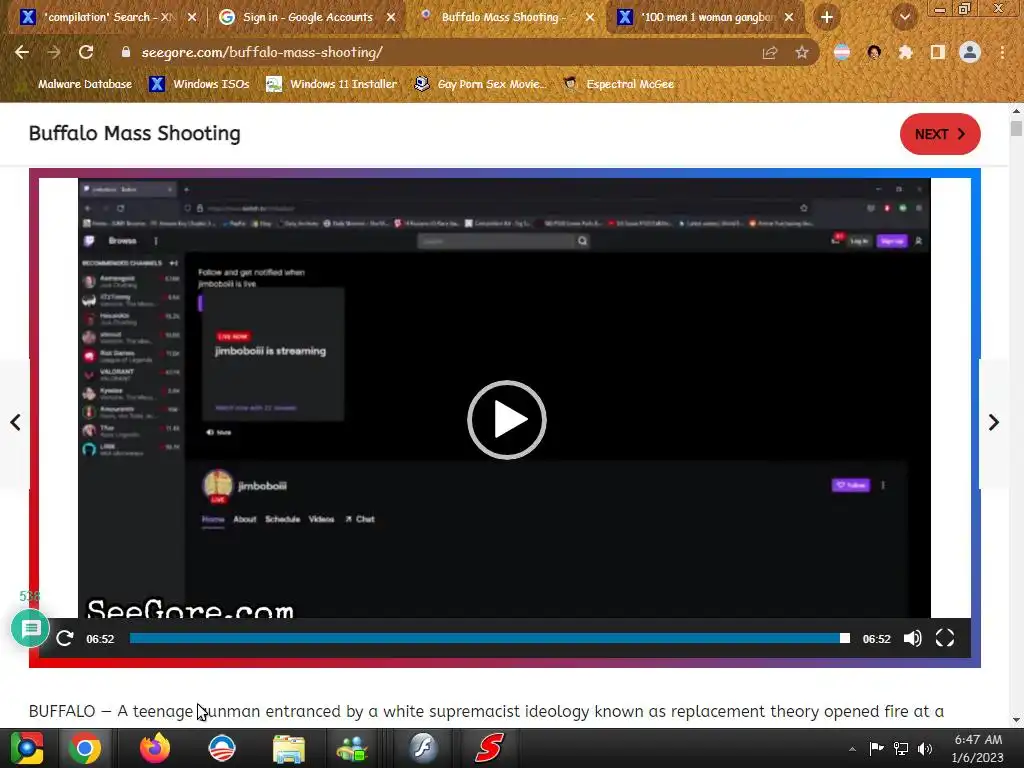Reload the page with the refresh icon

click(x=86, y=52)
